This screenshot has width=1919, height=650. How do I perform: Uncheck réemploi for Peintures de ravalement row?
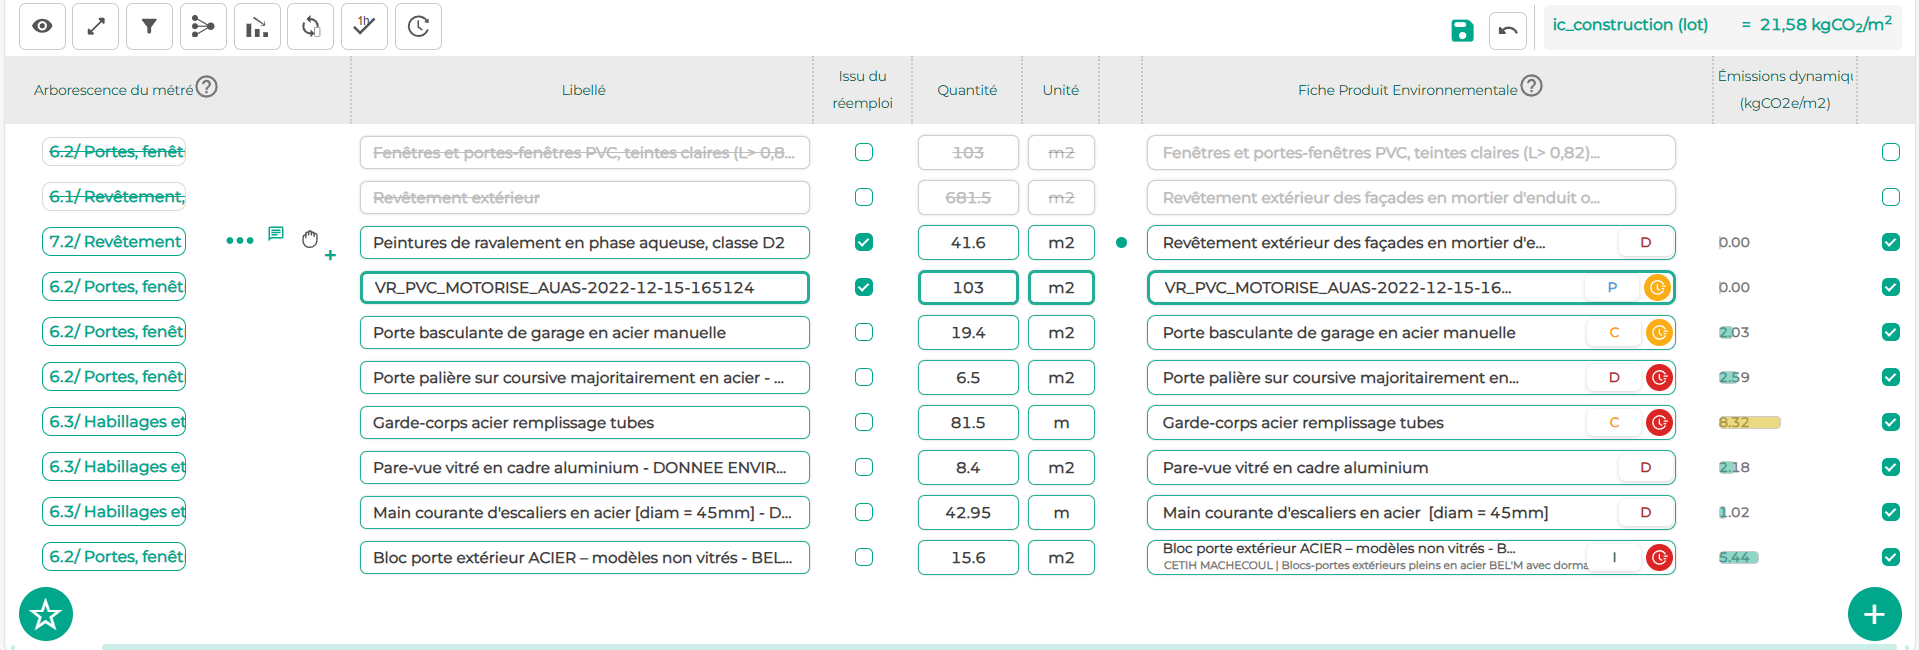click(864, 242)
